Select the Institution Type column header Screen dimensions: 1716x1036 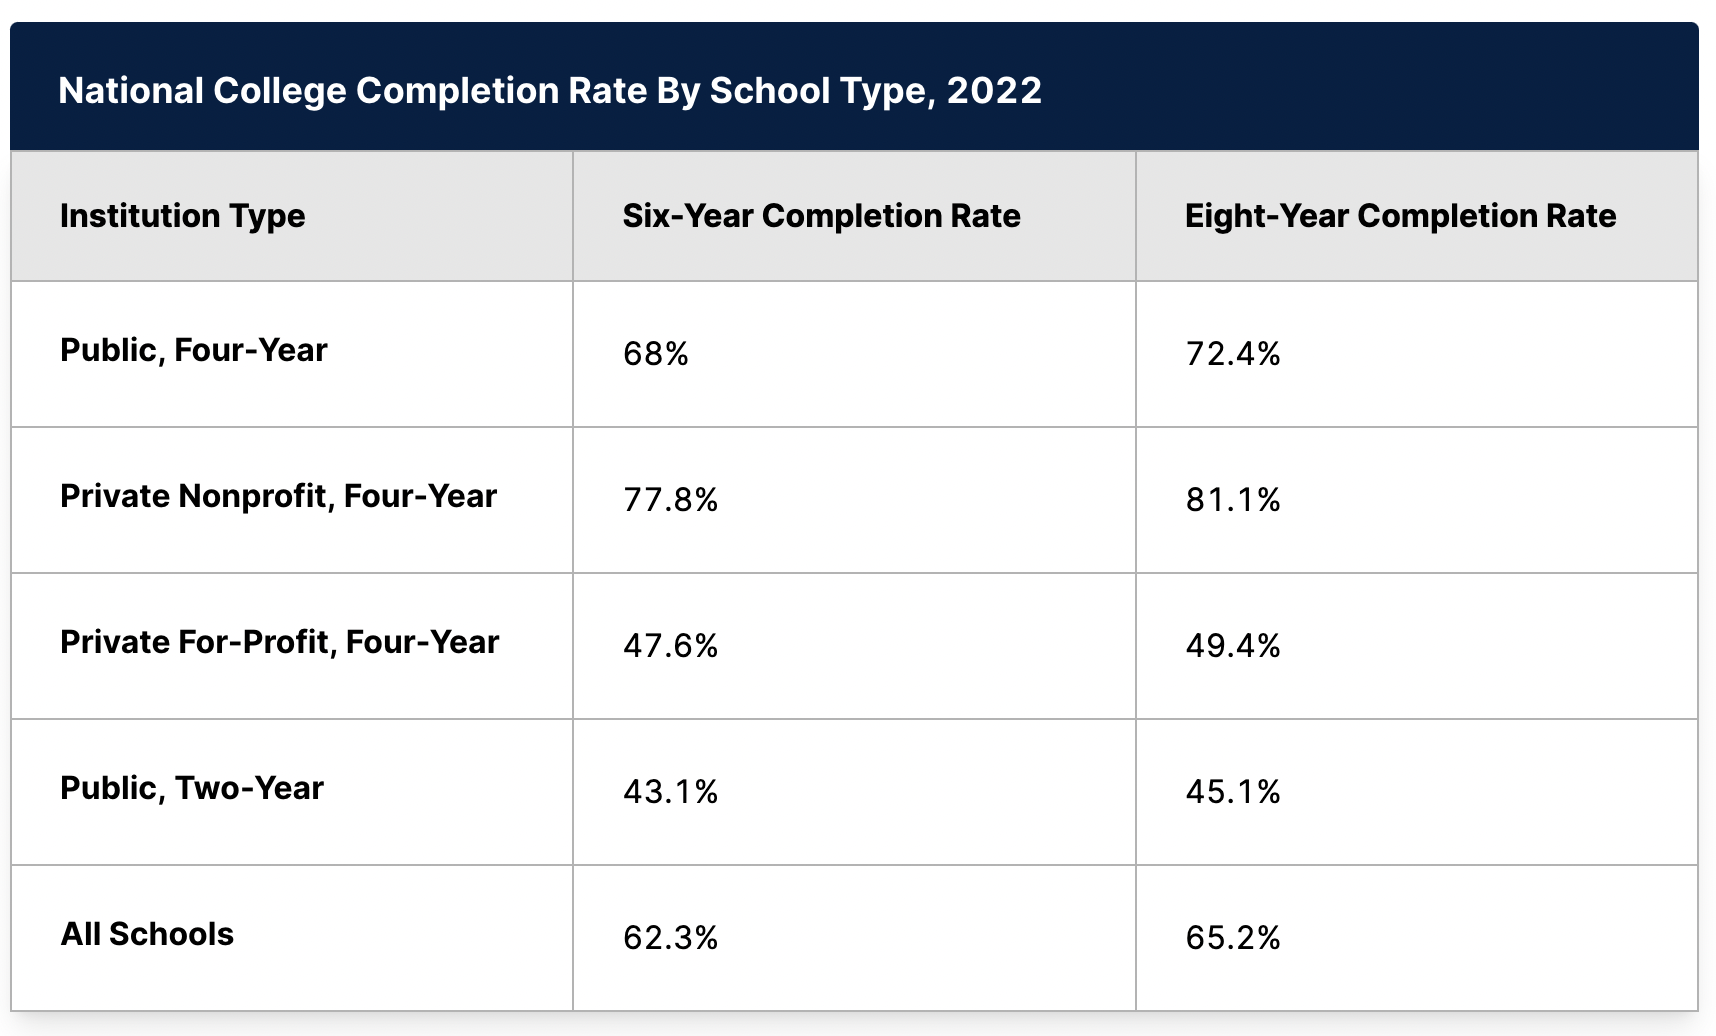[x=183, y=216]
